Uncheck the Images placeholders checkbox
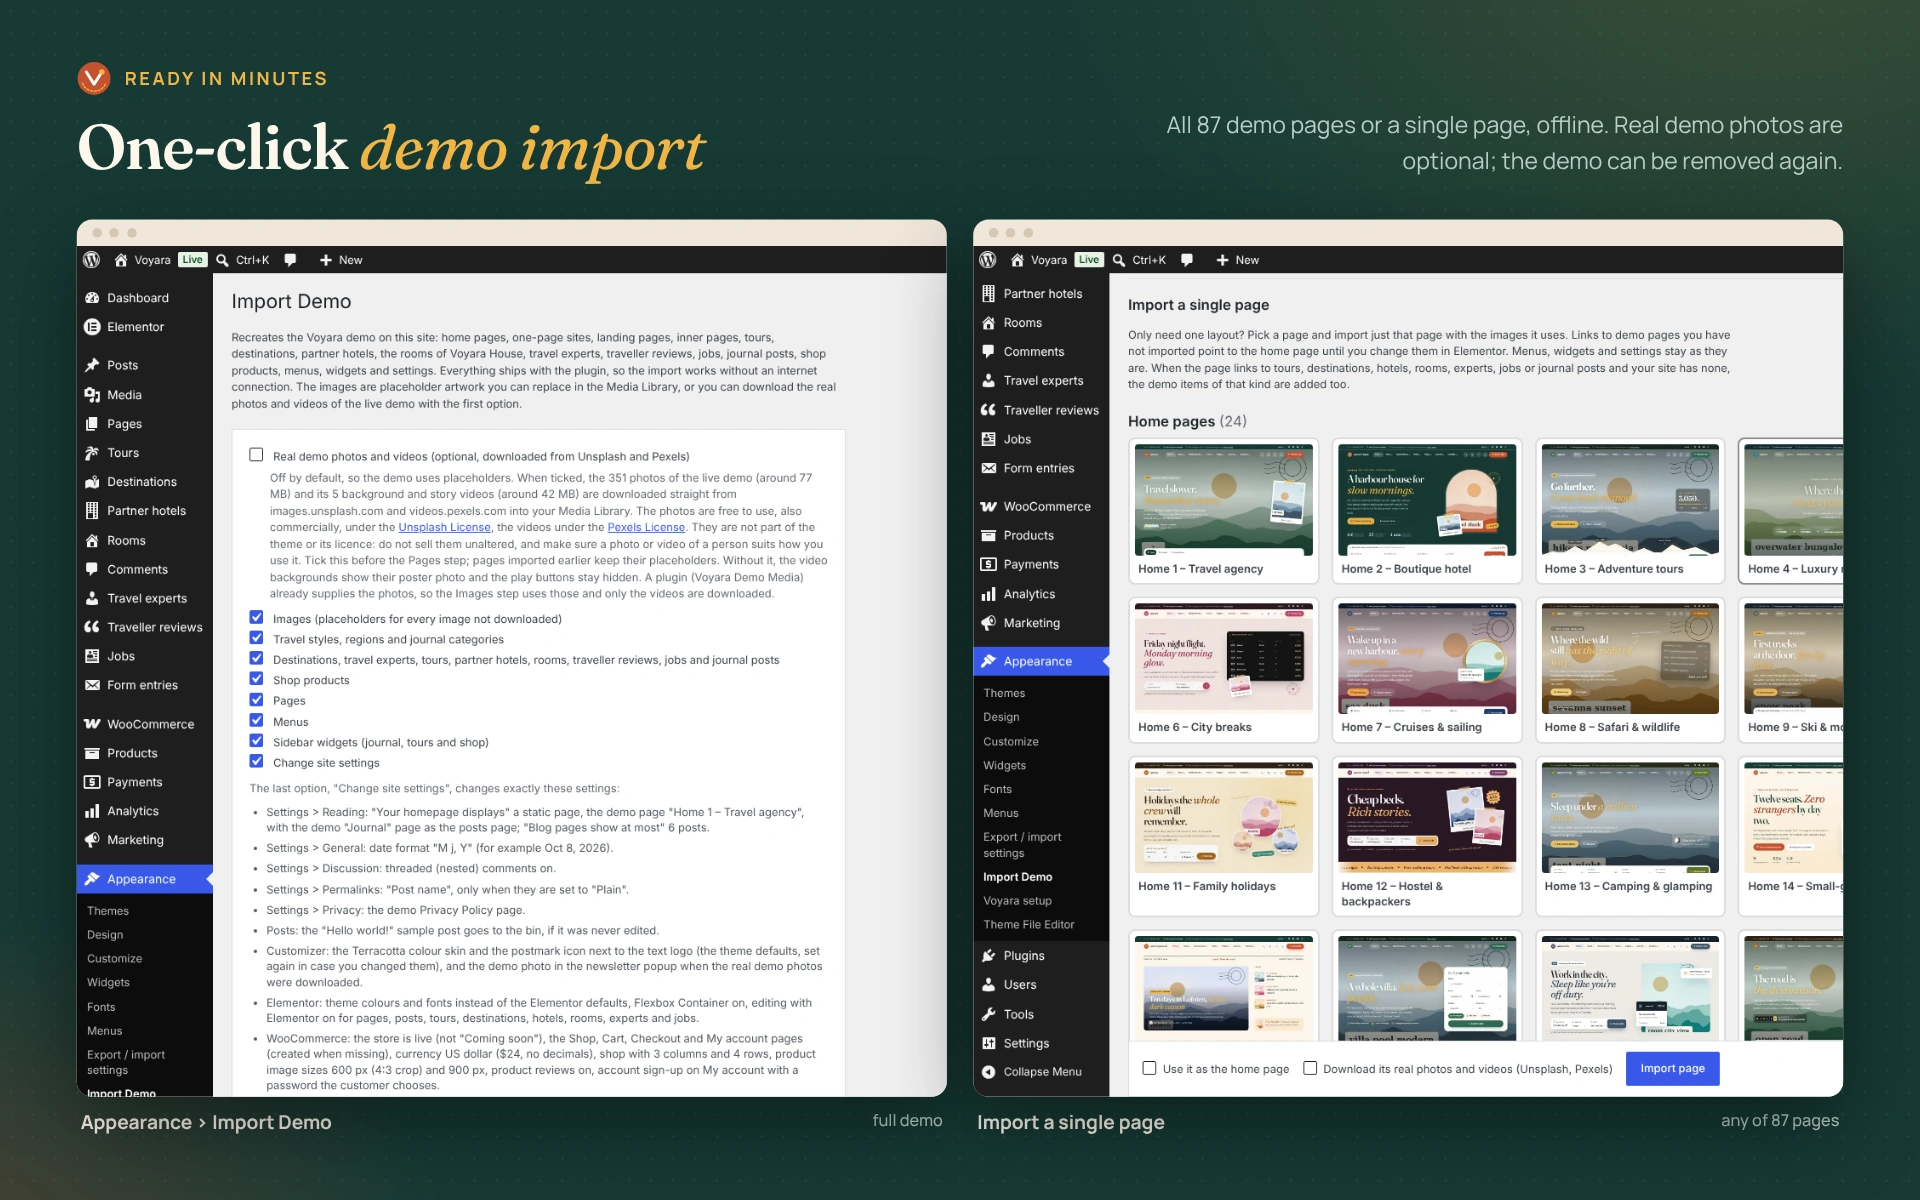The image size is (1920, 1200). click(x=256, y=618)
